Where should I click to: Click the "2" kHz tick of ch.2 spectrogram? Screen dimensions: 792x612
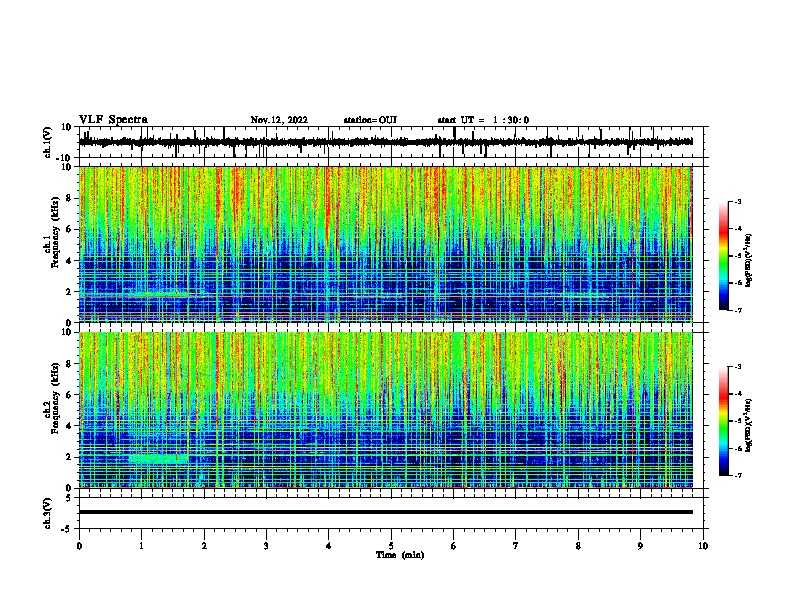point(69,457)
